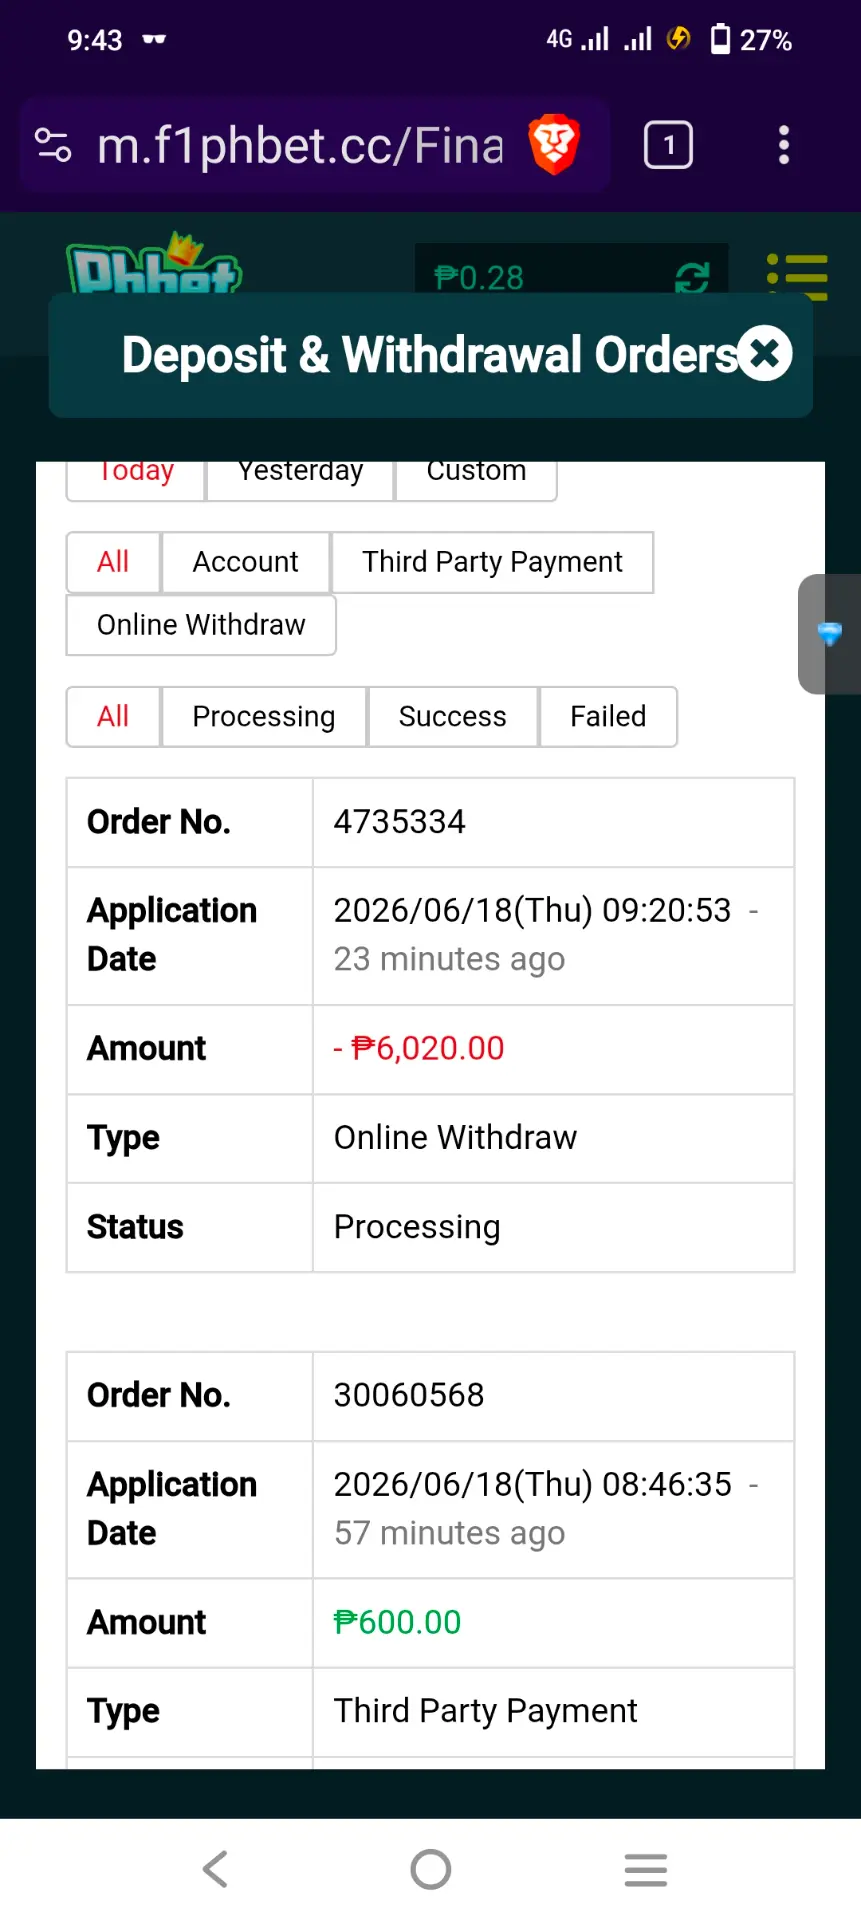The image size is (861, 1920).
Task: Tap the Android back navigation button
Action: click(215, 1869)
